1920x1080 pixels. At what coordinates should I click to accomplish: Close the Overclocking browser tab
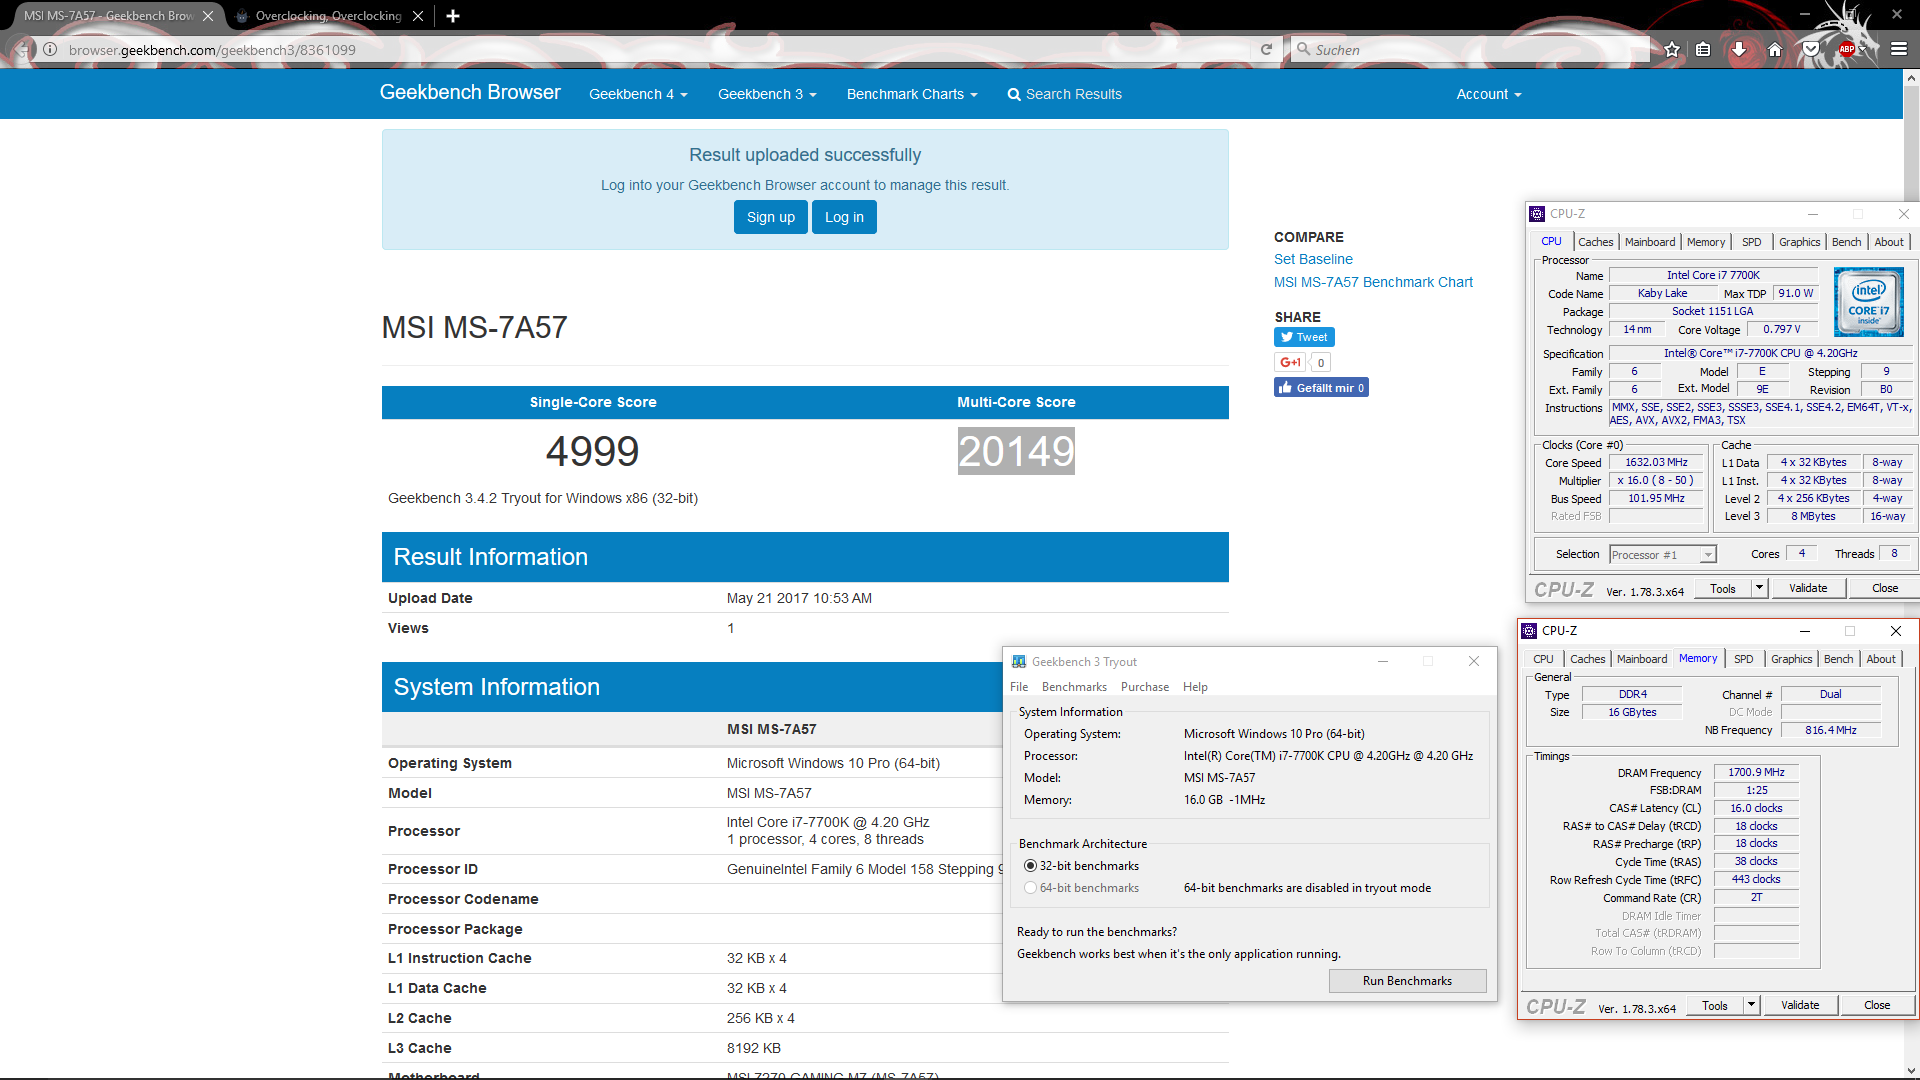click(418, 16)
